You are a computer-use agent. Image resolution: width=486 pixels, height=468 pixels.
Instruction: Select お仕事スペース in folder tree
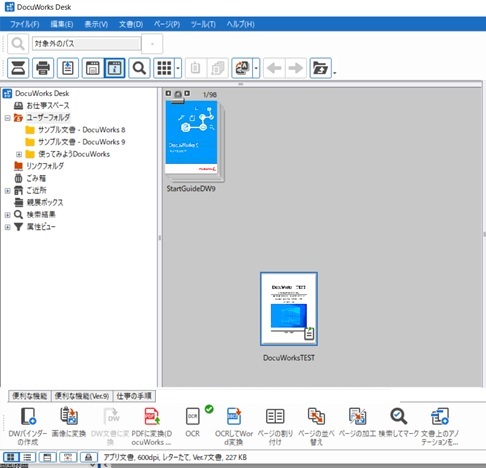48,106
